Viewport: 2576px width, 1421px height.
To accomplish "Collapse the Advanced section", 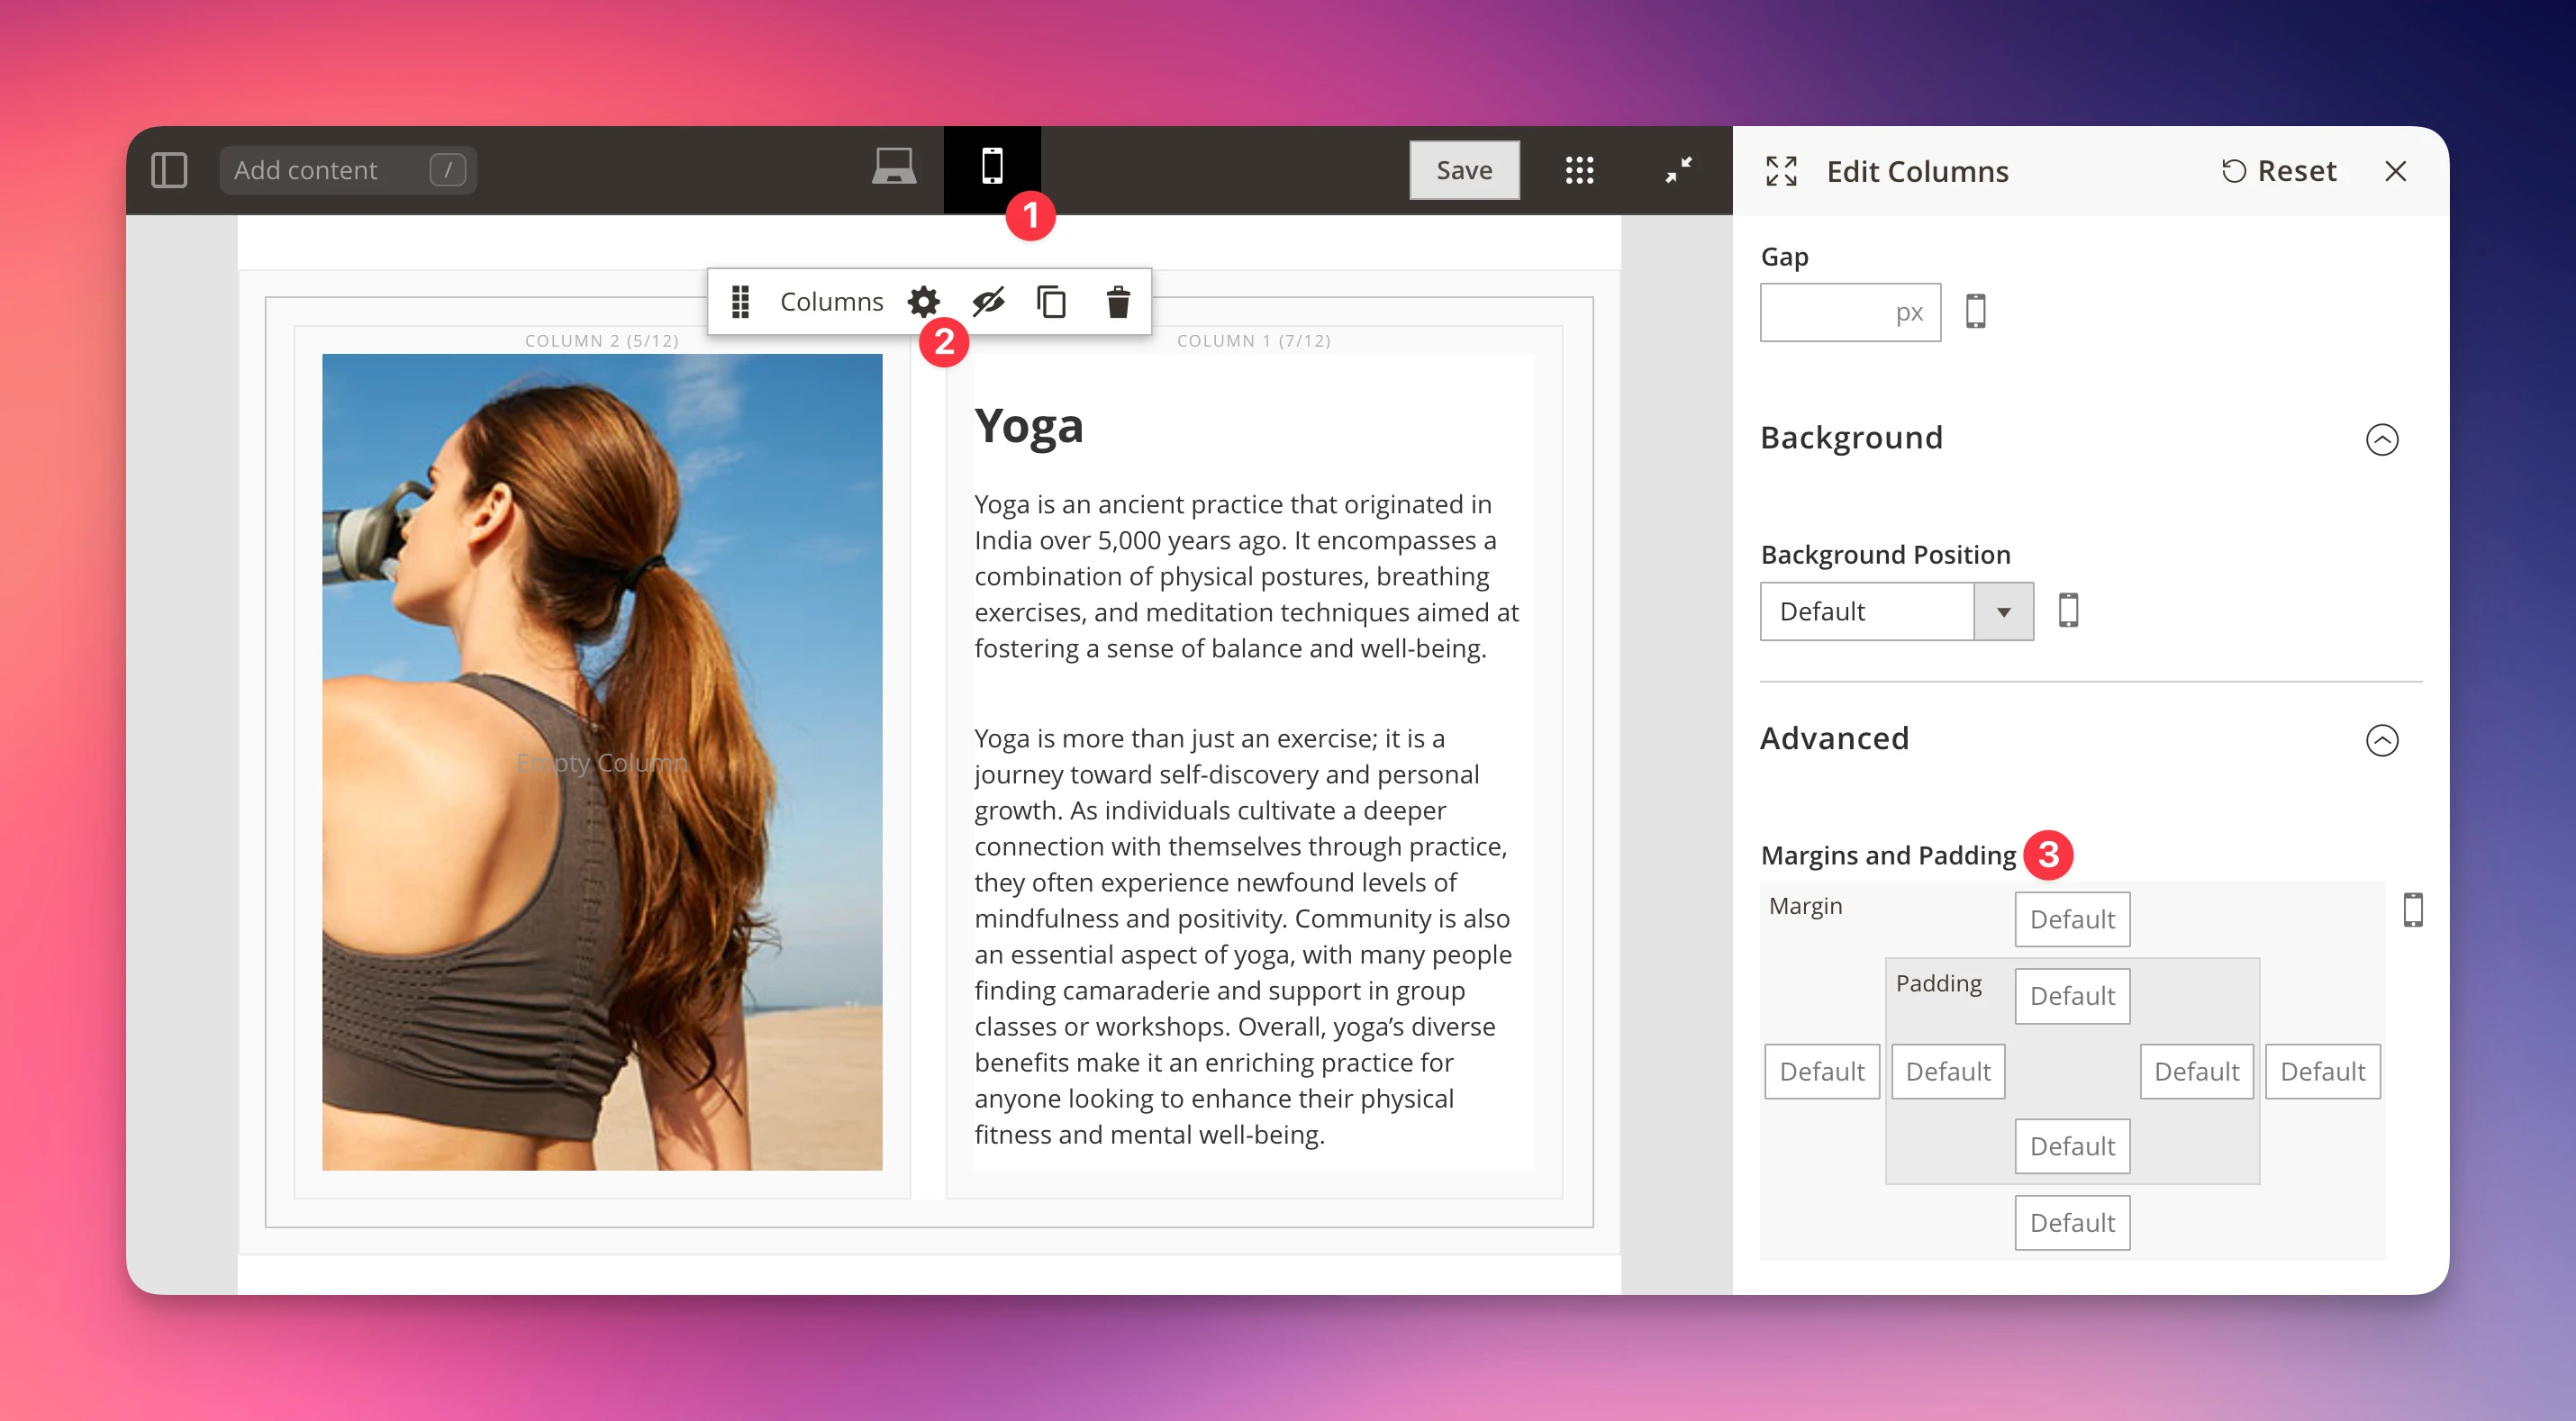I will pyautogui.click(x=2384, y=741).
